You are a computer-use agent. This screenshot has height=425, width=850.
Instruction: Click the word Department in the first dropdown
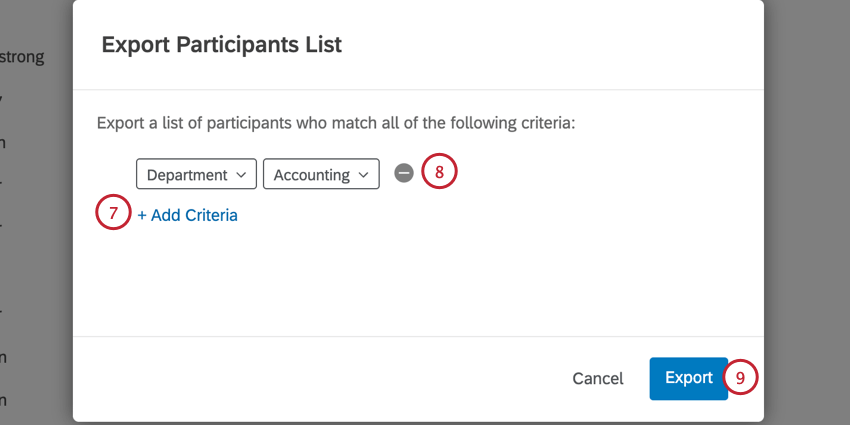click(x=187, y=175)
